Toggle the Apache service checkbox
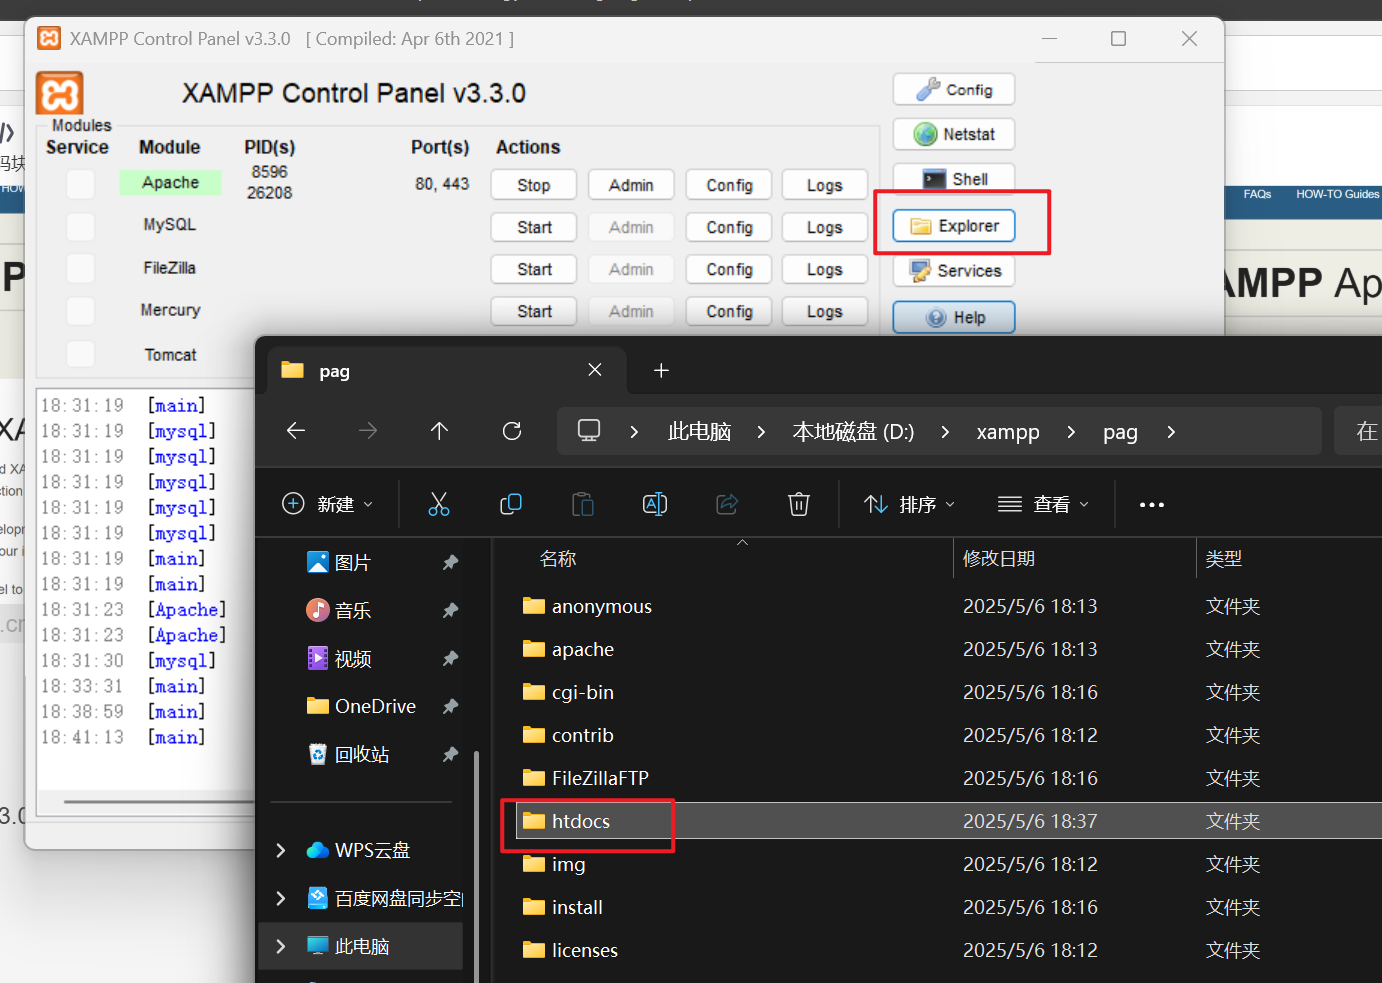 tap(80, 184)
